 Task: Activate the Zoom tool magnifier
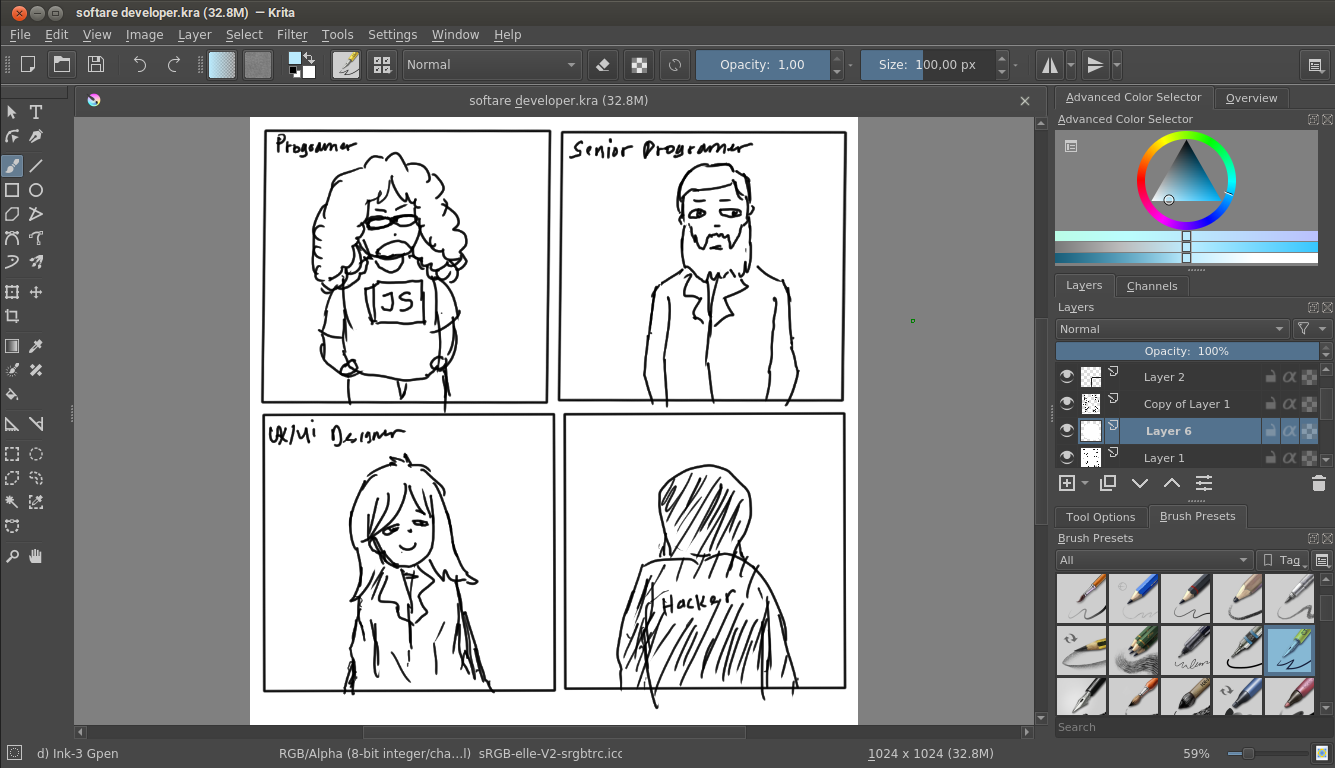[12, 556]
